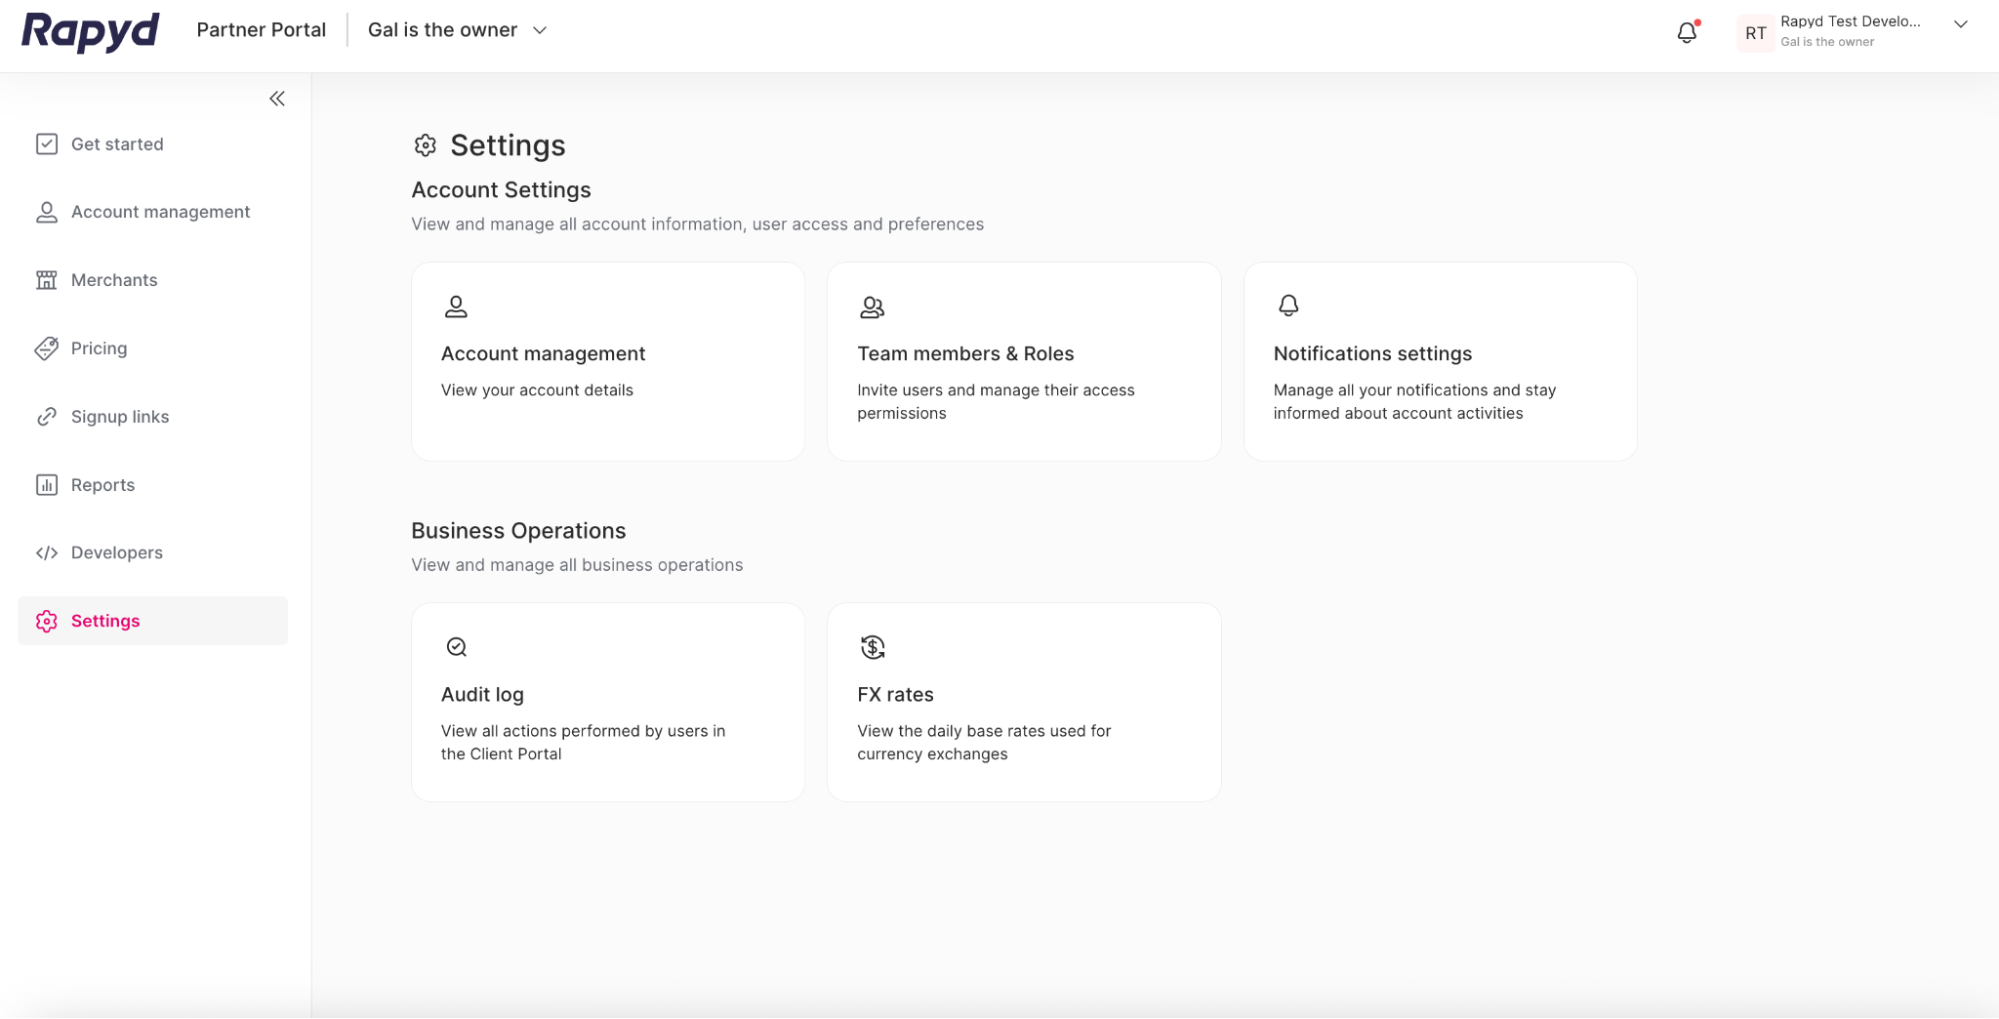The width and height of the screenshot is (1999, 1019).
Task: Open the Notifications settings card
Action: click(x=1440, y=361)
